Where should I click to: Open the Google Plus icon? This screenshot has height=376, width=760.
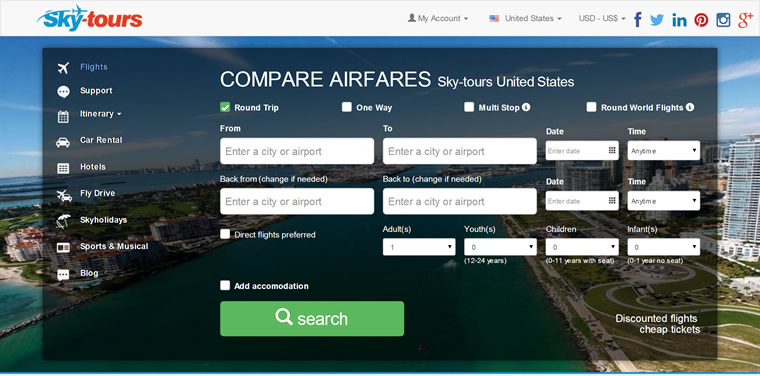(x=745, y=20)
